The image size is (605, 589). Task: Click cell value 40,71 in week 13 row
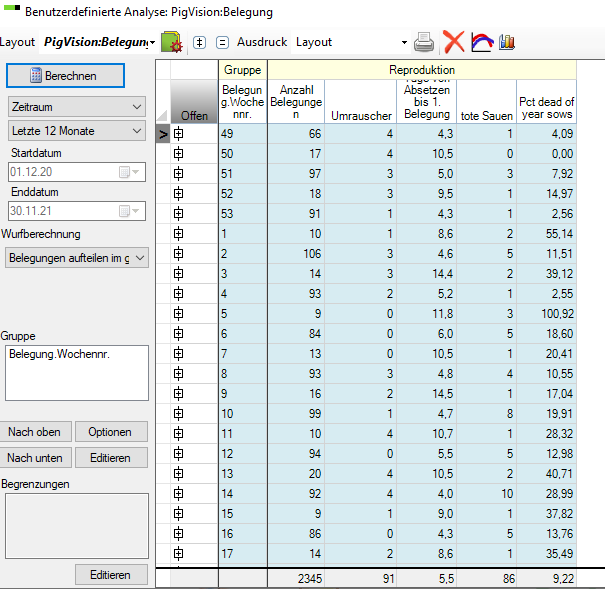click(546, 474)
